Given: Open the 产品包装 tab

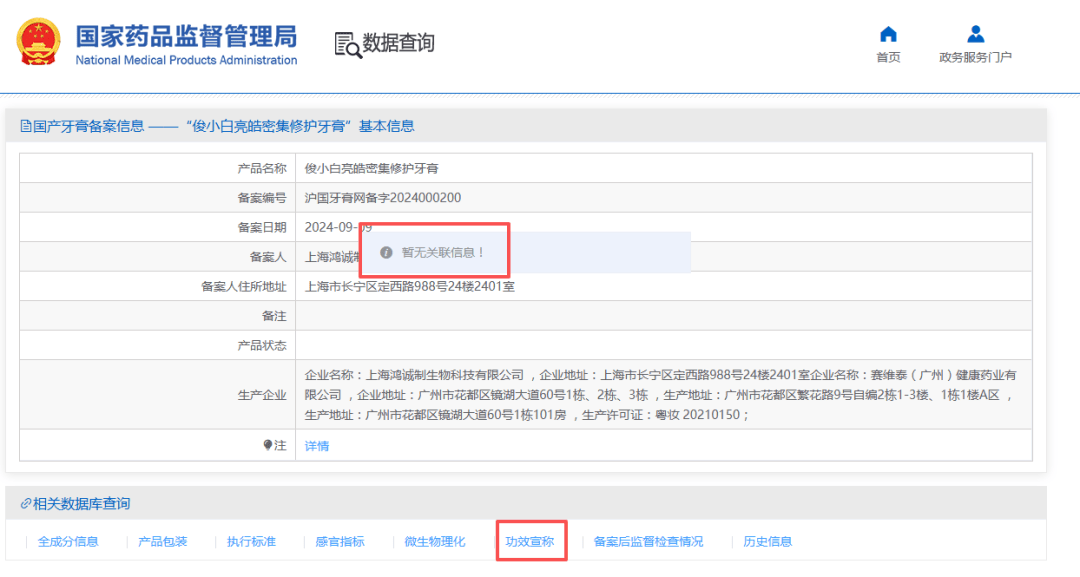Looking at the screenshot, I should [x=163, y=542].
